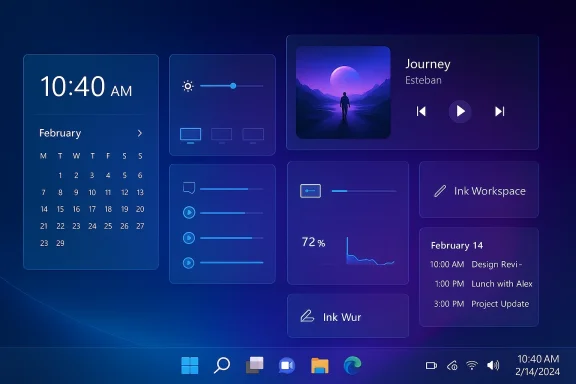Launch Microsoft Edge from taskbar
576x384 pixels.
(352, 365)
